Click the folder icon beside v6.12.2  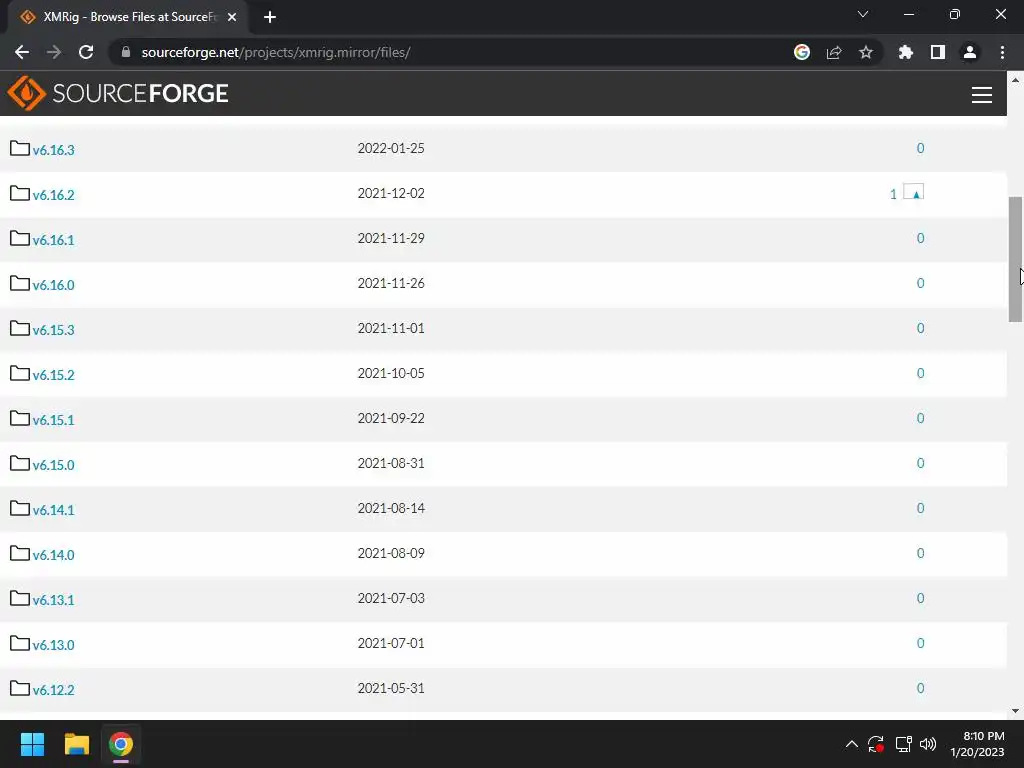(x=20, y=688)
